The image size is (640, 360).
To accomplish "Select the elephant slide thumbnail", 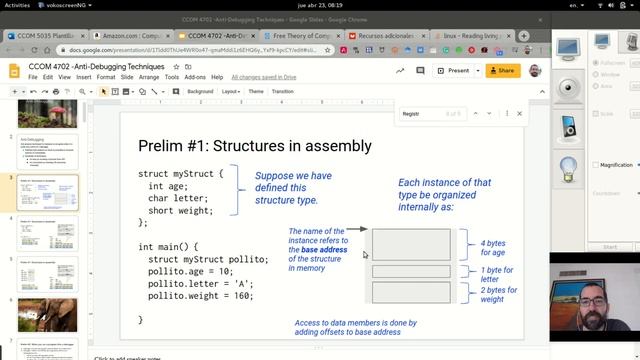I will 47,315.
